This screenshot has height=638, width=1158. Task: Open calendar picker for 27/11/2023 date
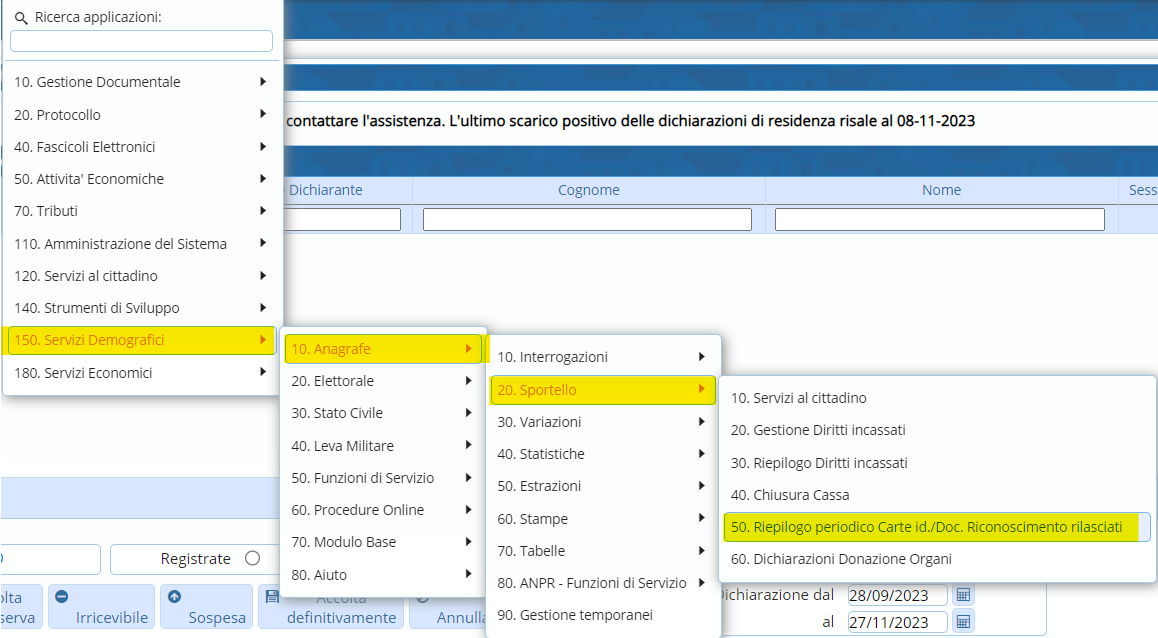(x=962, y=622)
